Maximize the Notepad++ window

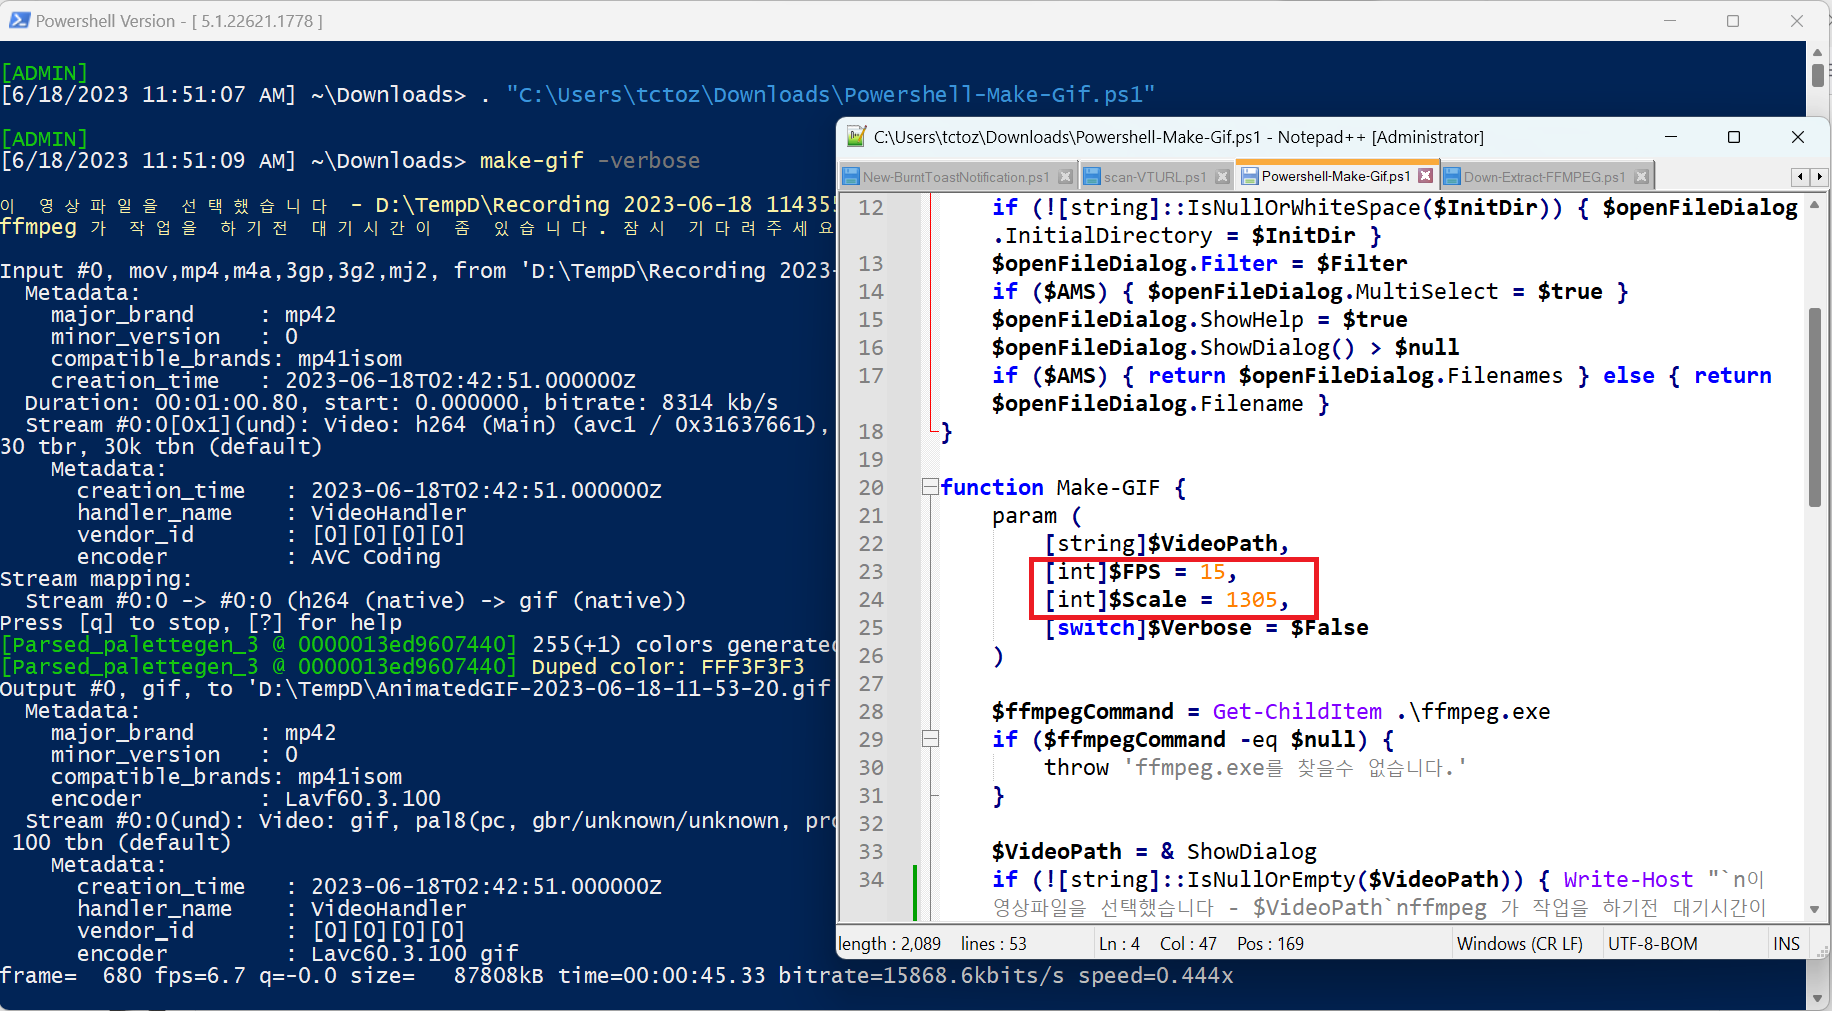tap(1734, 137)
